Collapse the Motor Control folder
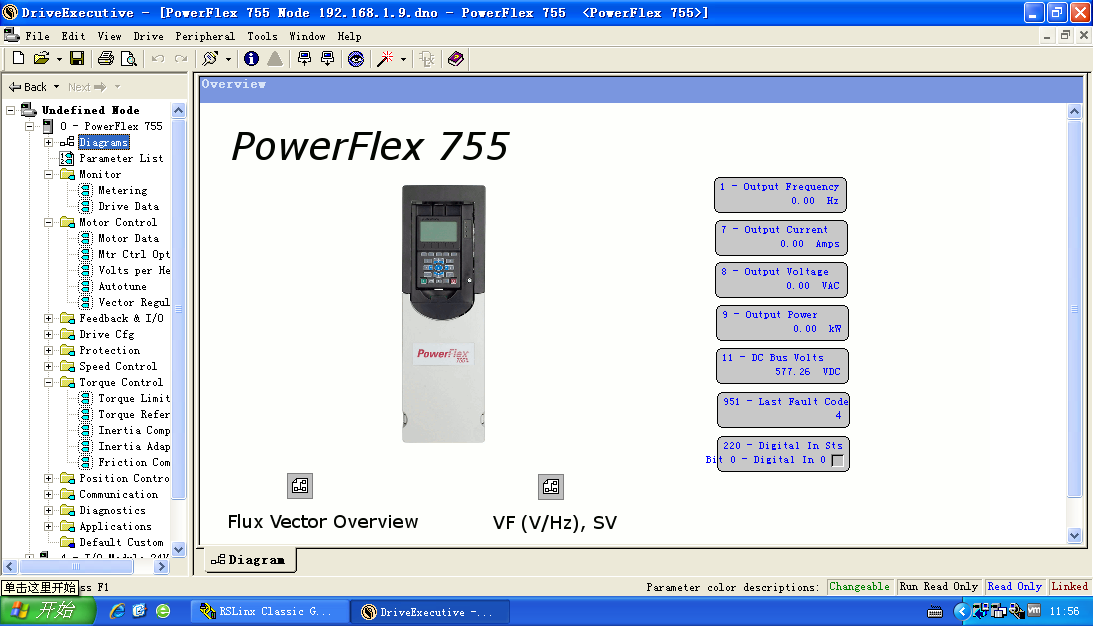 pyautogui.click(x=48, y=222)
